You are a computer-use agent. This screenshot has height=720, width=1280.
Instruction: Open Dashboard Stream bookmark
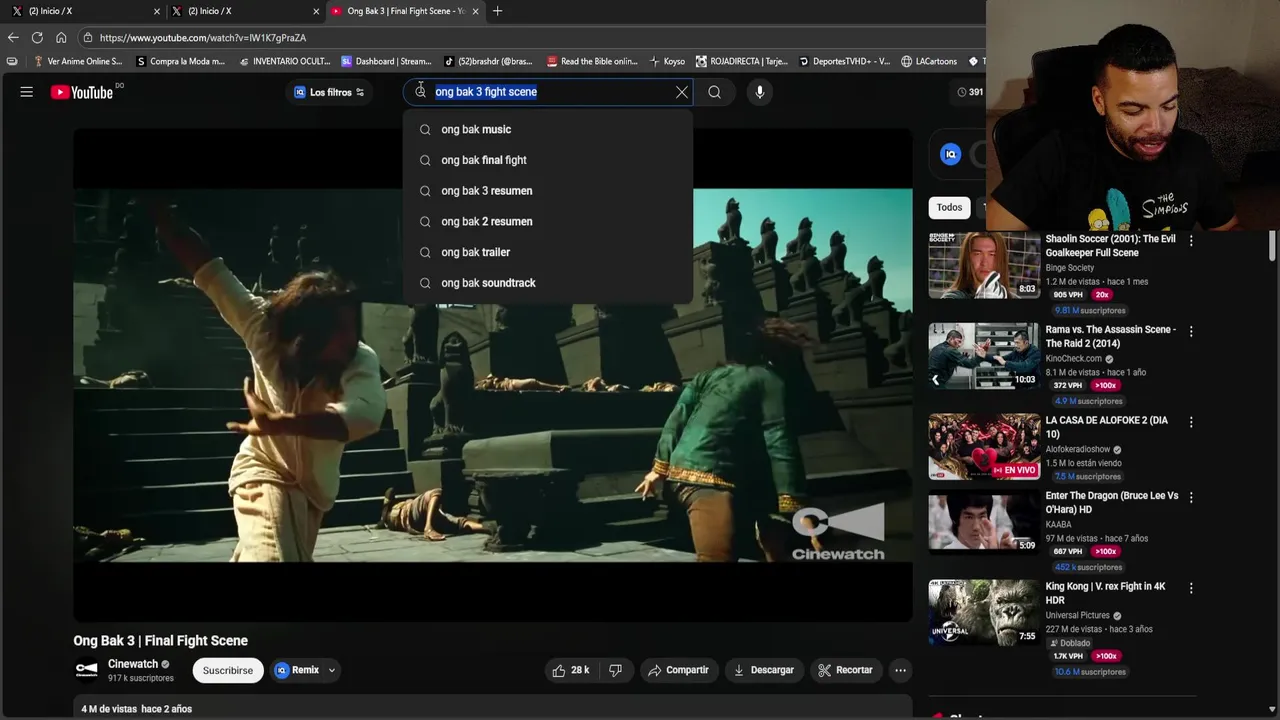click(x=387, y=61)
